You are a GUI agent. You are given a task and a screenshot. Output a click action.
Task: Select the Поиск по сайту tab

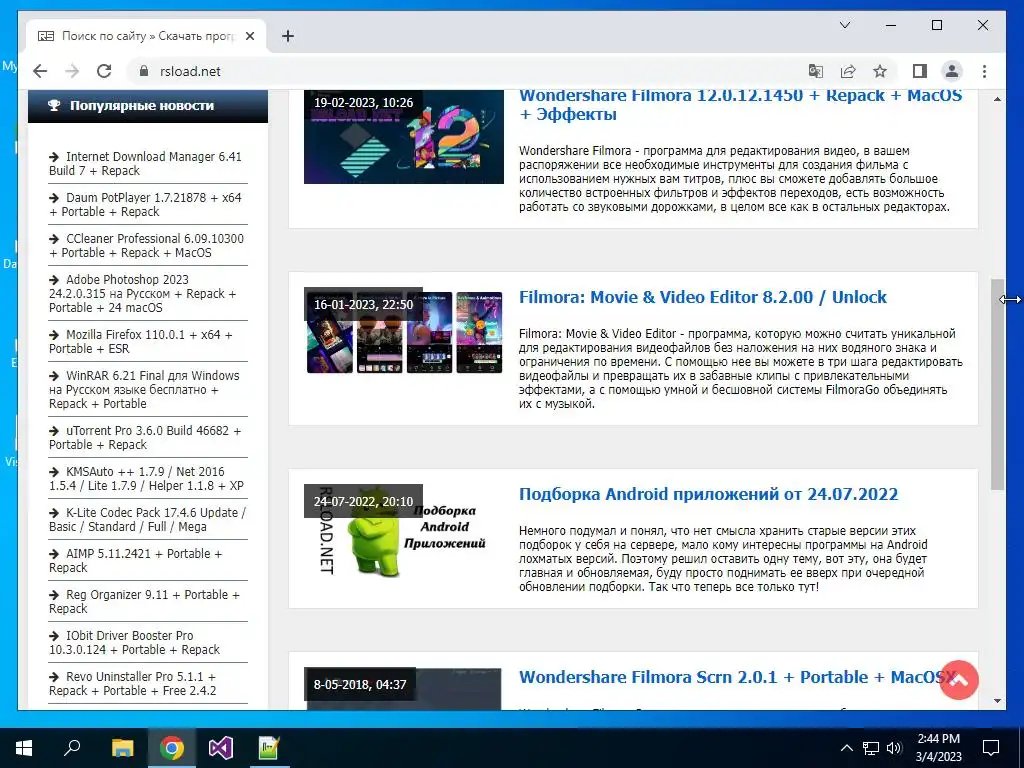pos(146,36)
